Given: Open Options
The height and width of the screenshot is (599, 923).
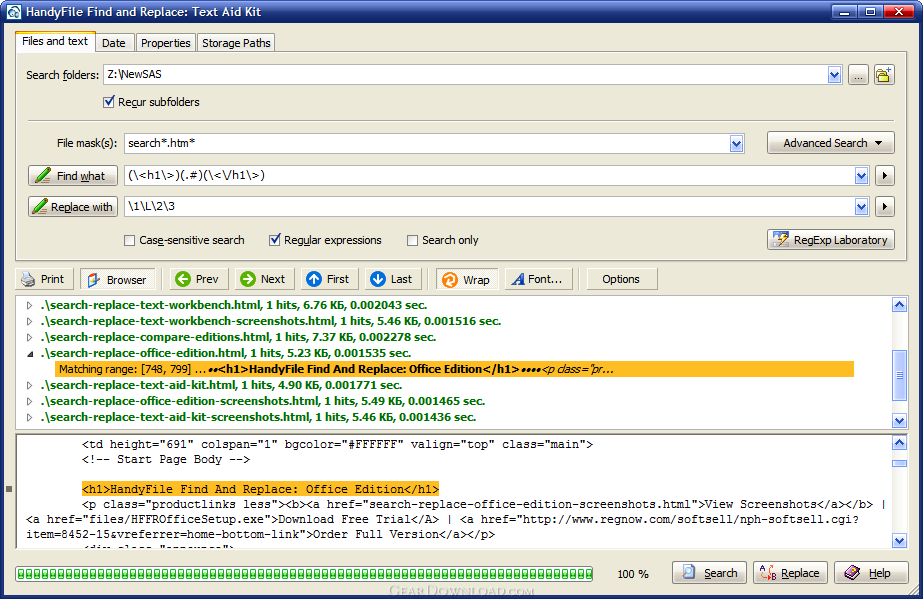Looking at the screenshot, I should pos(621,279).
